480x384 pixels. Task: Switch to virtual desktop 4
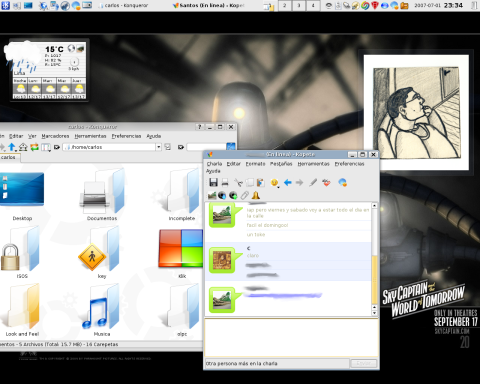click(x=313, y=5)
